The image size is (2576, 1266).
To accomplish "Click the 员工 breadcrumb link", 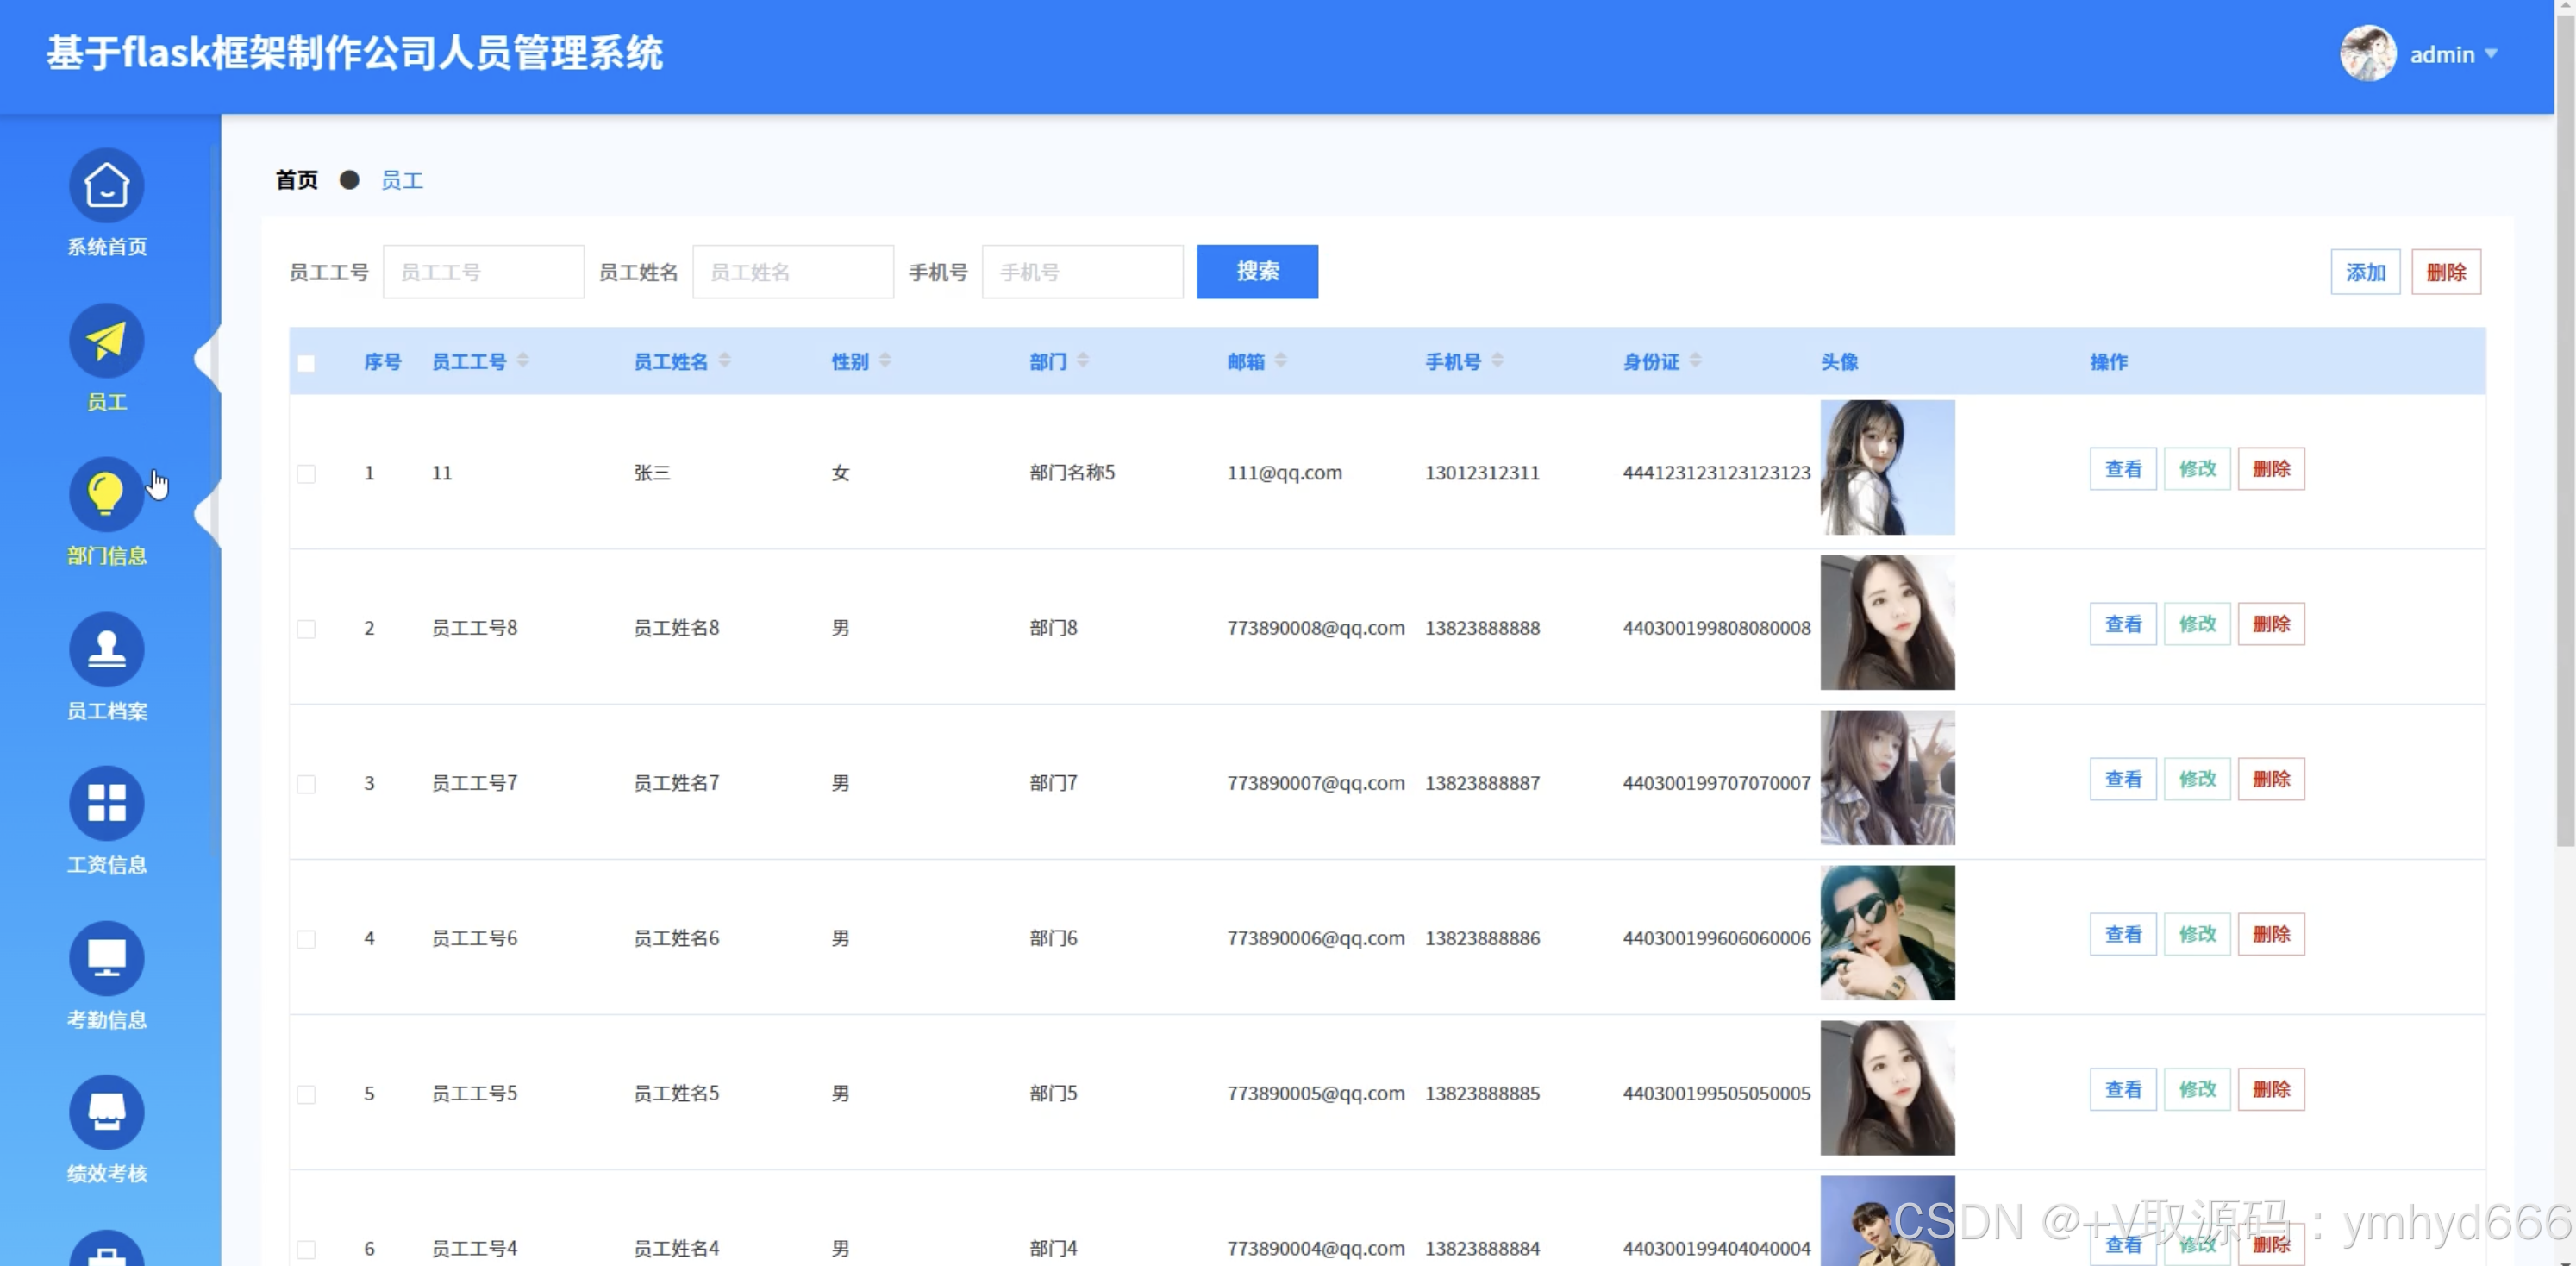I will pos(402,181).
